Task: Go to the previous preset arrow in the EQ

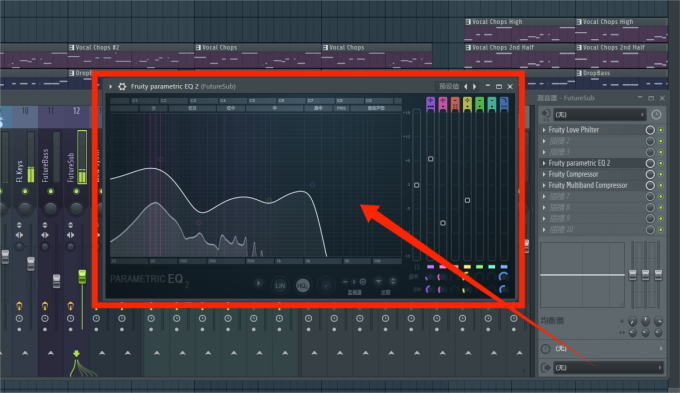Action: point(466,86)
